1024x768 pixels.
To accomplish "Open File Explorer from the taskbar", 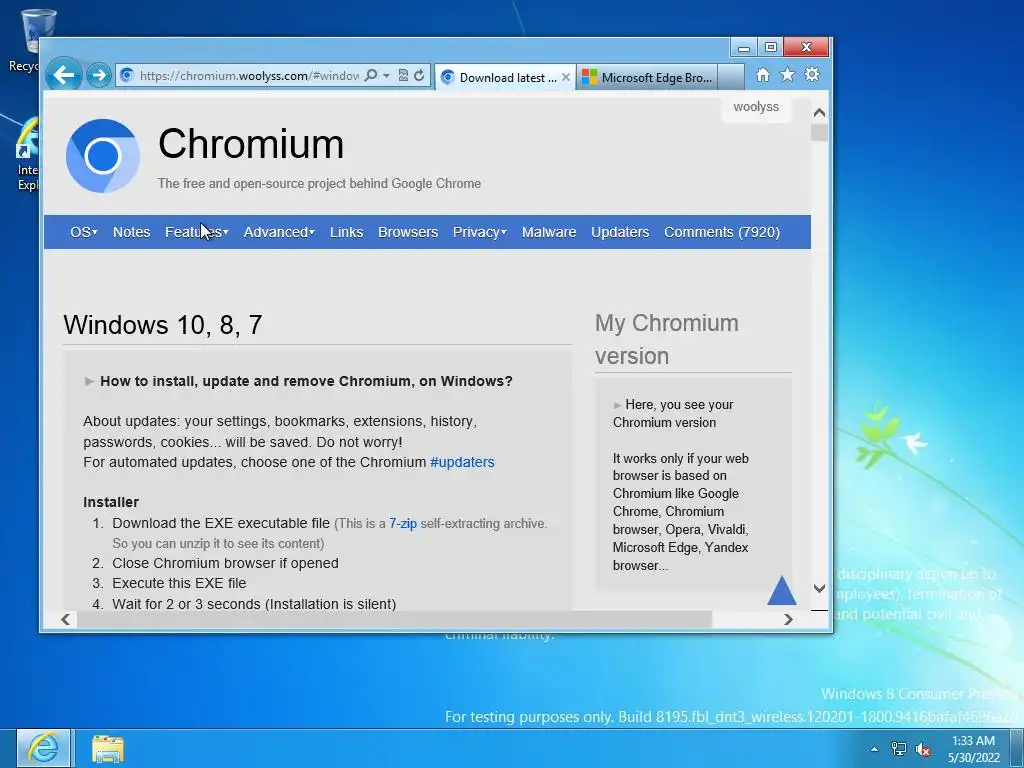I will (107, 749).
